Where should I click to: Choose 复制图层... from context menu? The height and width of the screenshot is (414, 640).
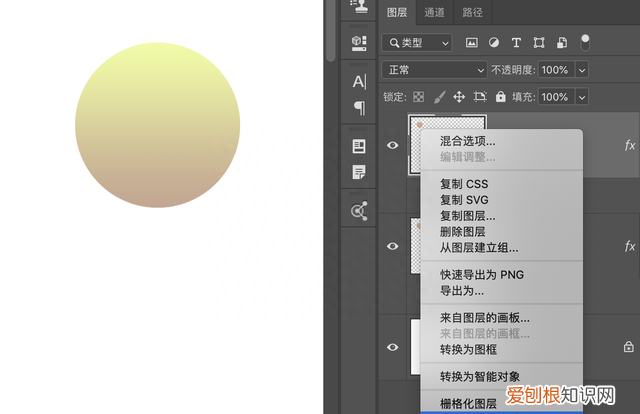tap(502, 216)
